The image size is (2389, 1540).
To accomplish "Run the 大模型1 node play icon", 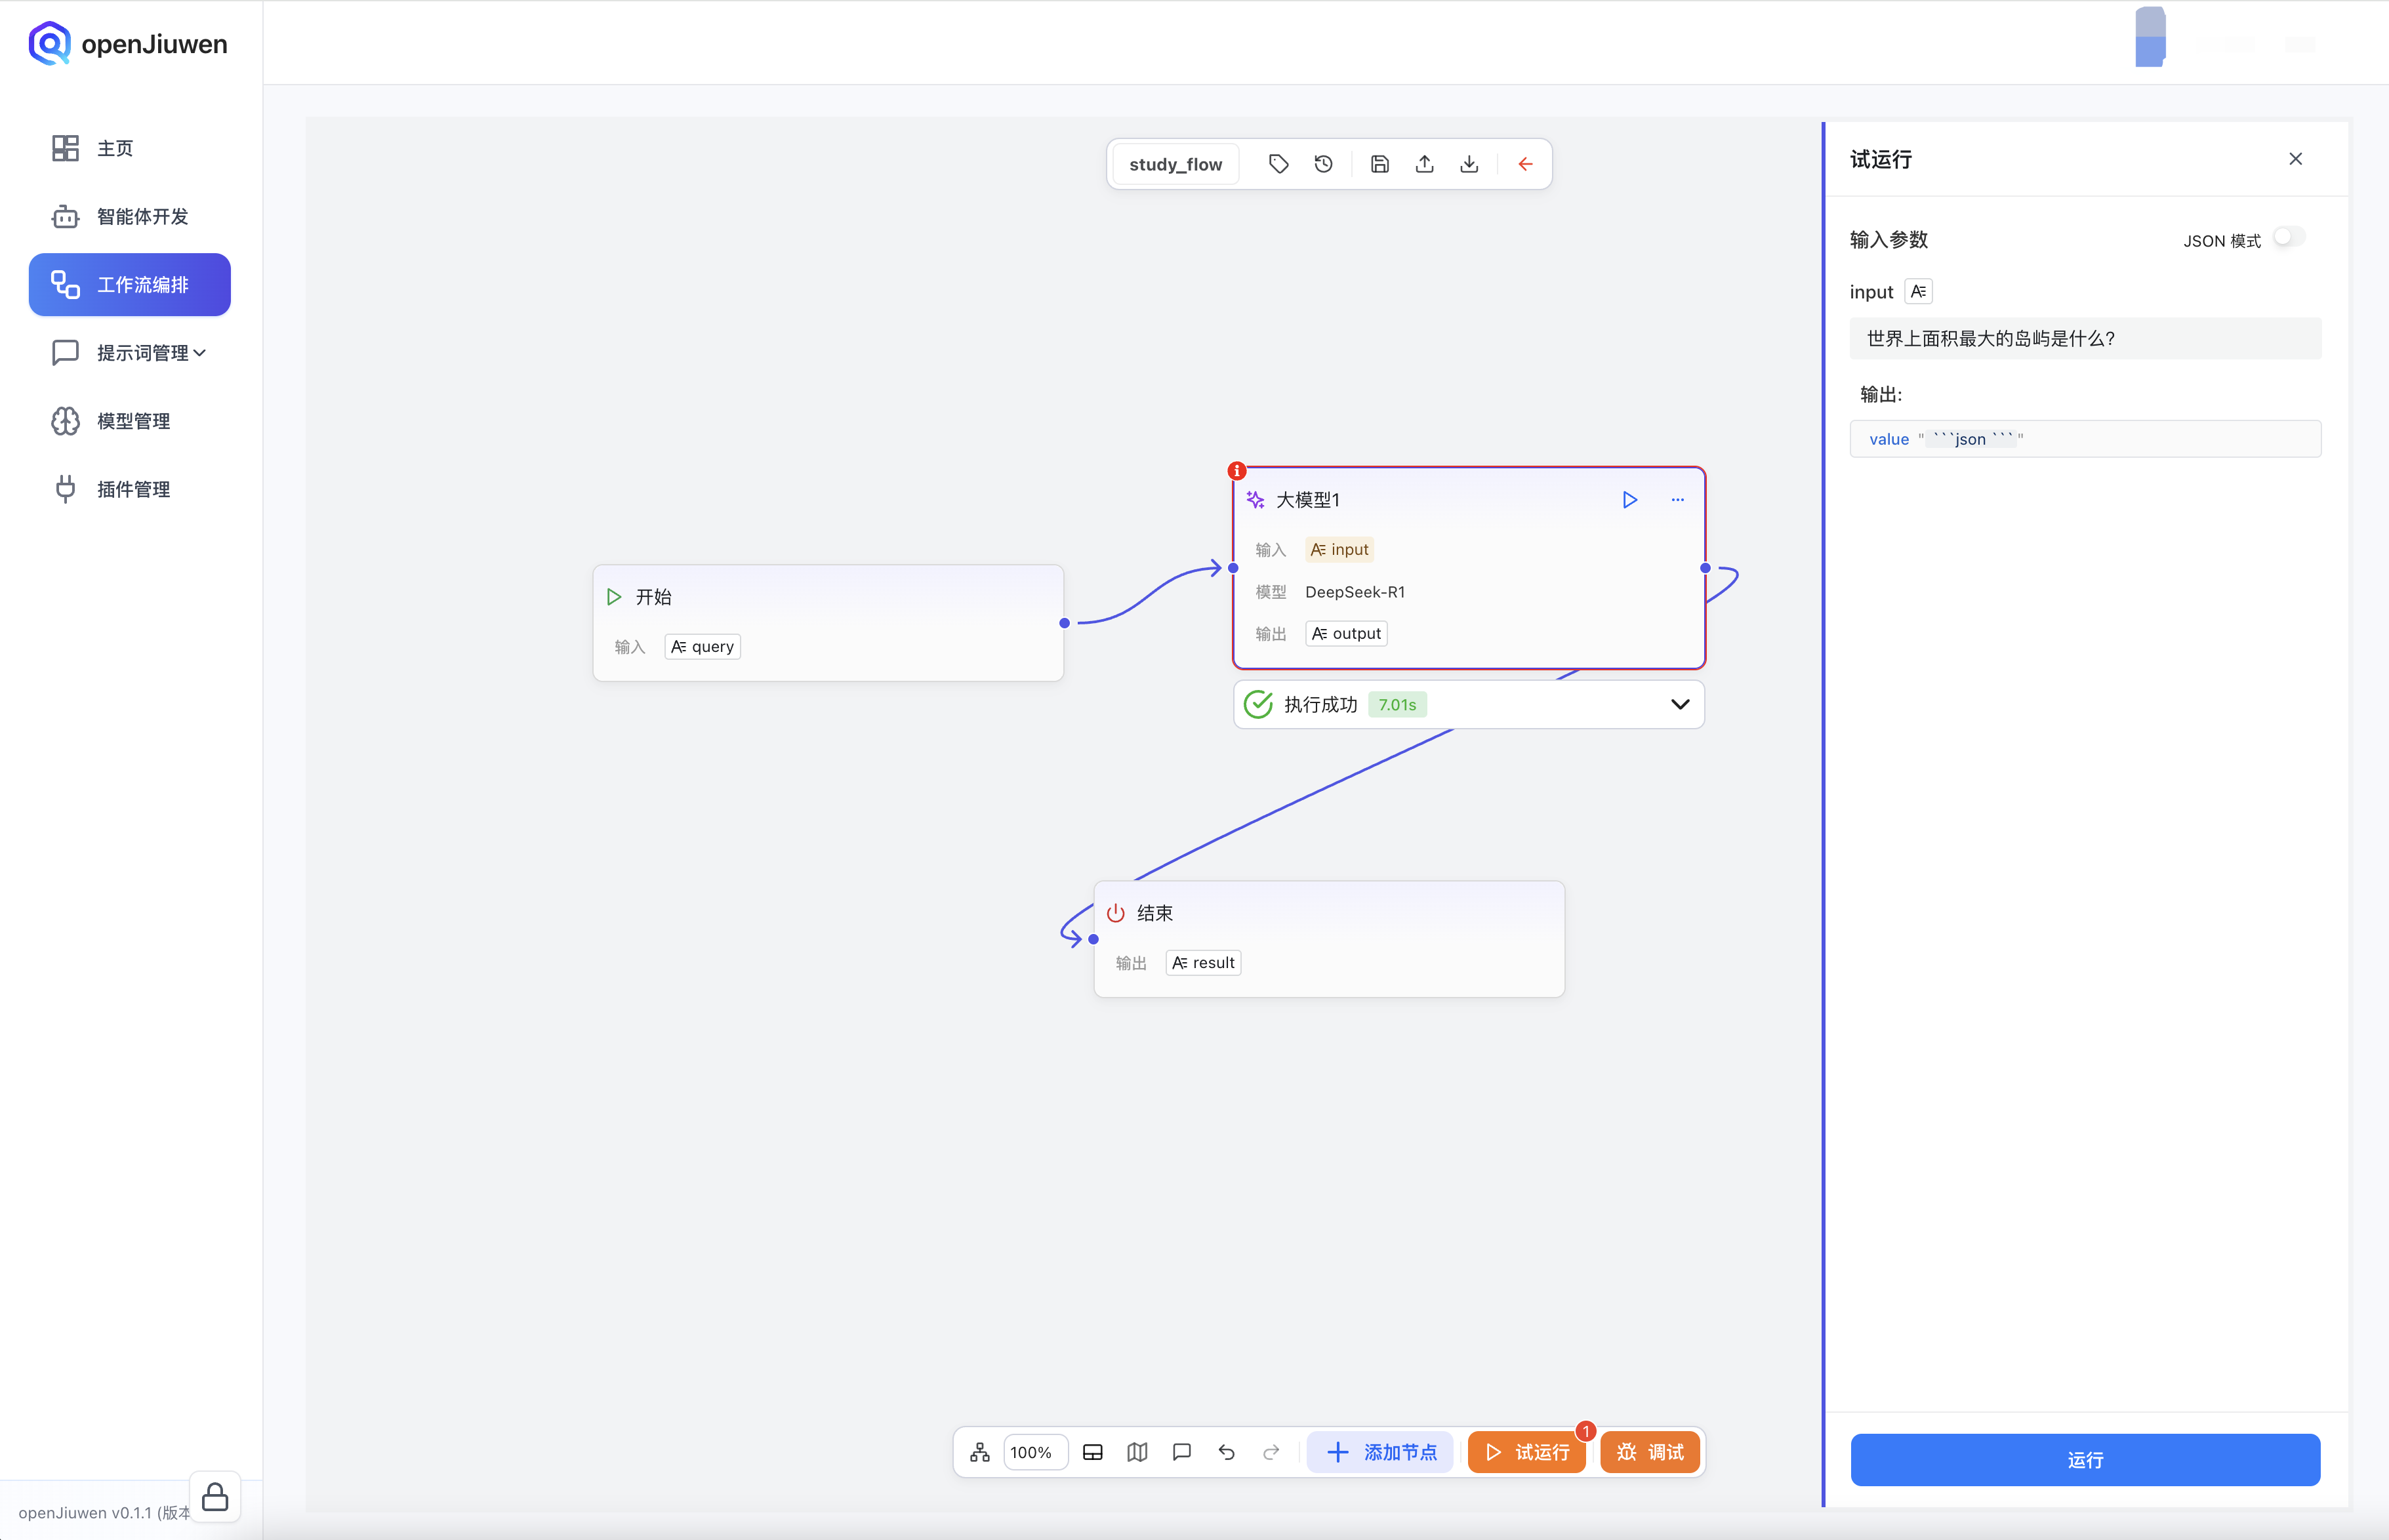I will point(1629,499).
